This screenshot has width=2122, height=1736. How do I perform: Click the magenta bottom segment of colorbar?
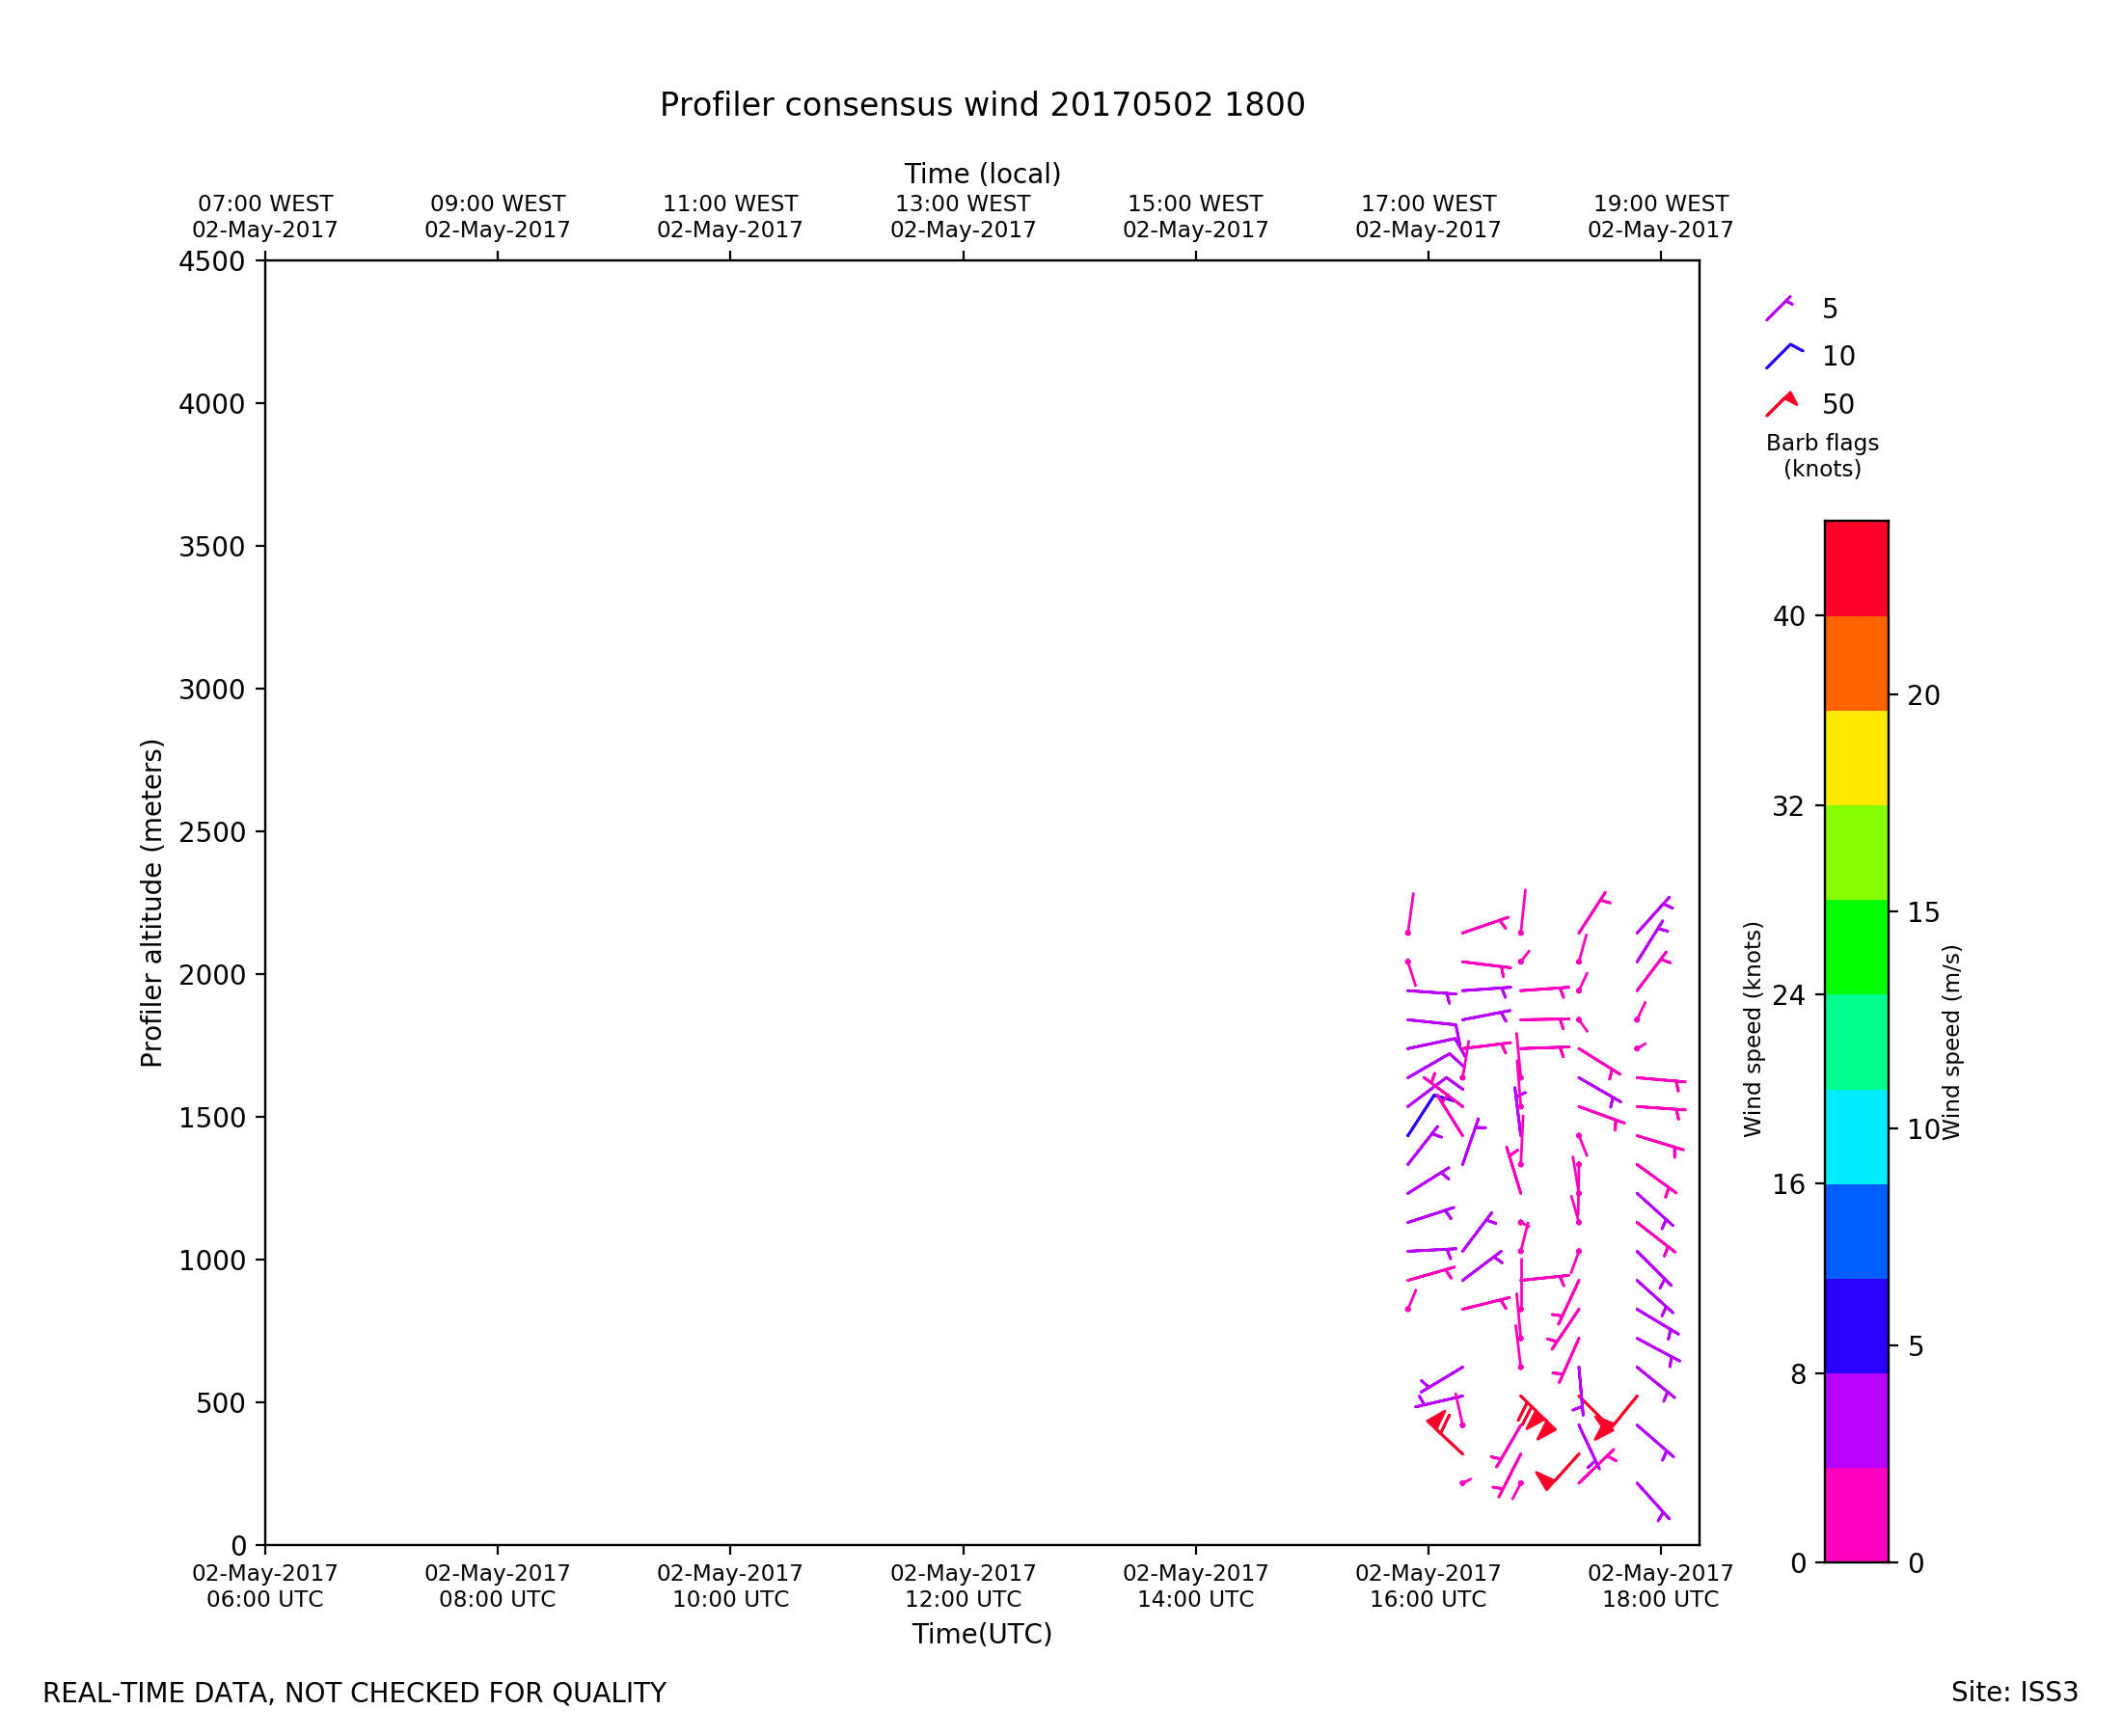pos(1856,1515)
